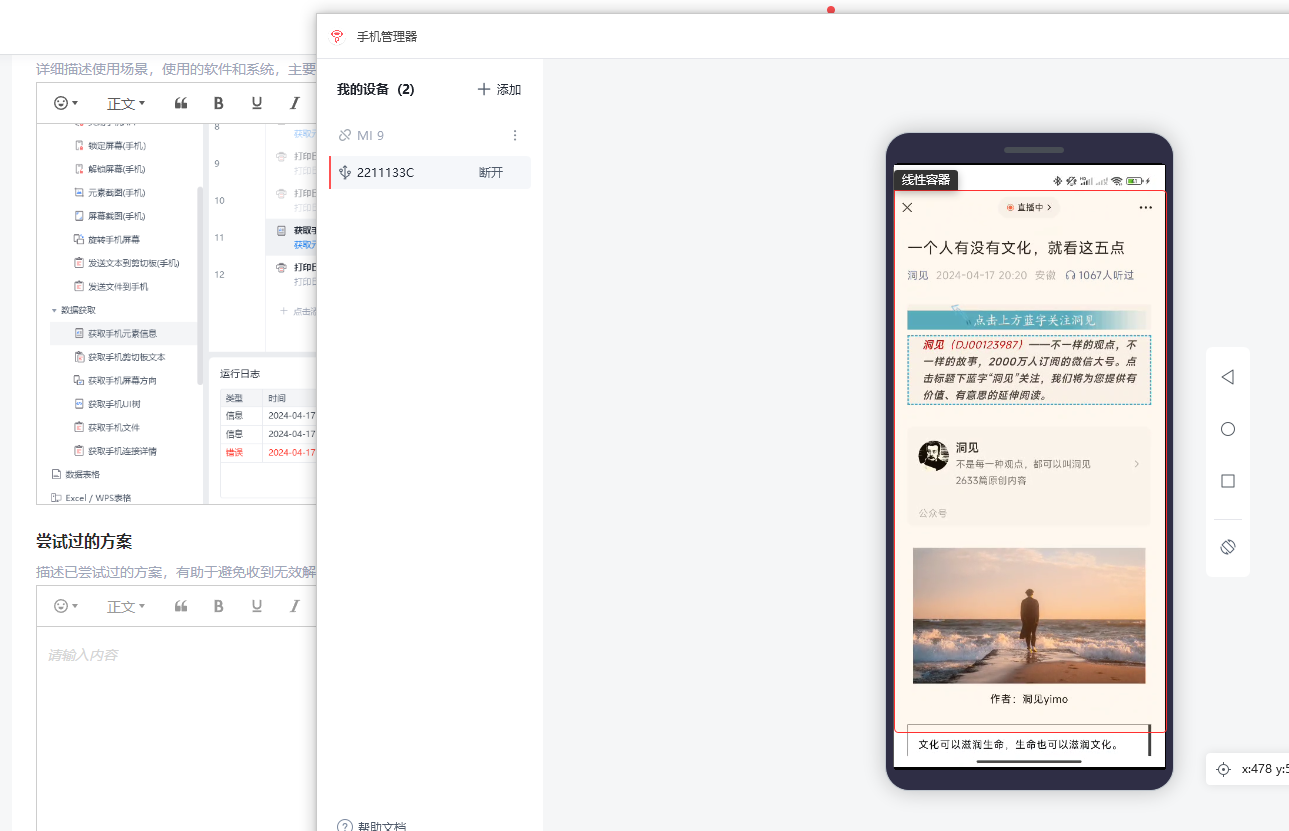This screenshot has height=831, width=1289.
Task: Select 屏幕截图(手机) in the command tree
Action: click(x=110, y=216)
